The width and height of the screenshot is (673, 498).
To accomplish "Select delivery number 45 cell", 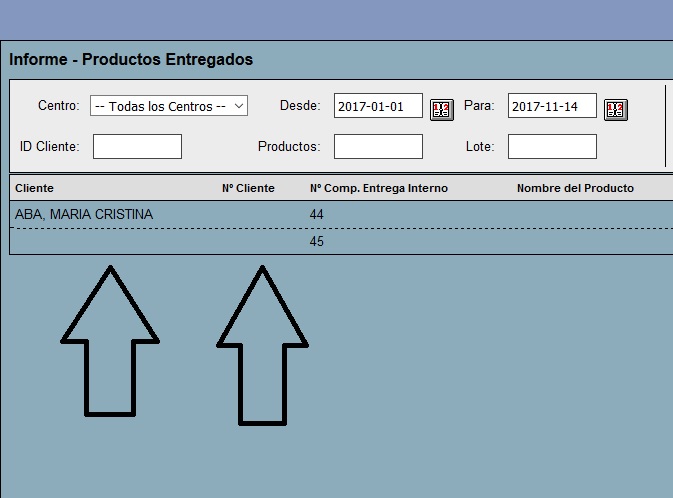I will click(316, 241).
